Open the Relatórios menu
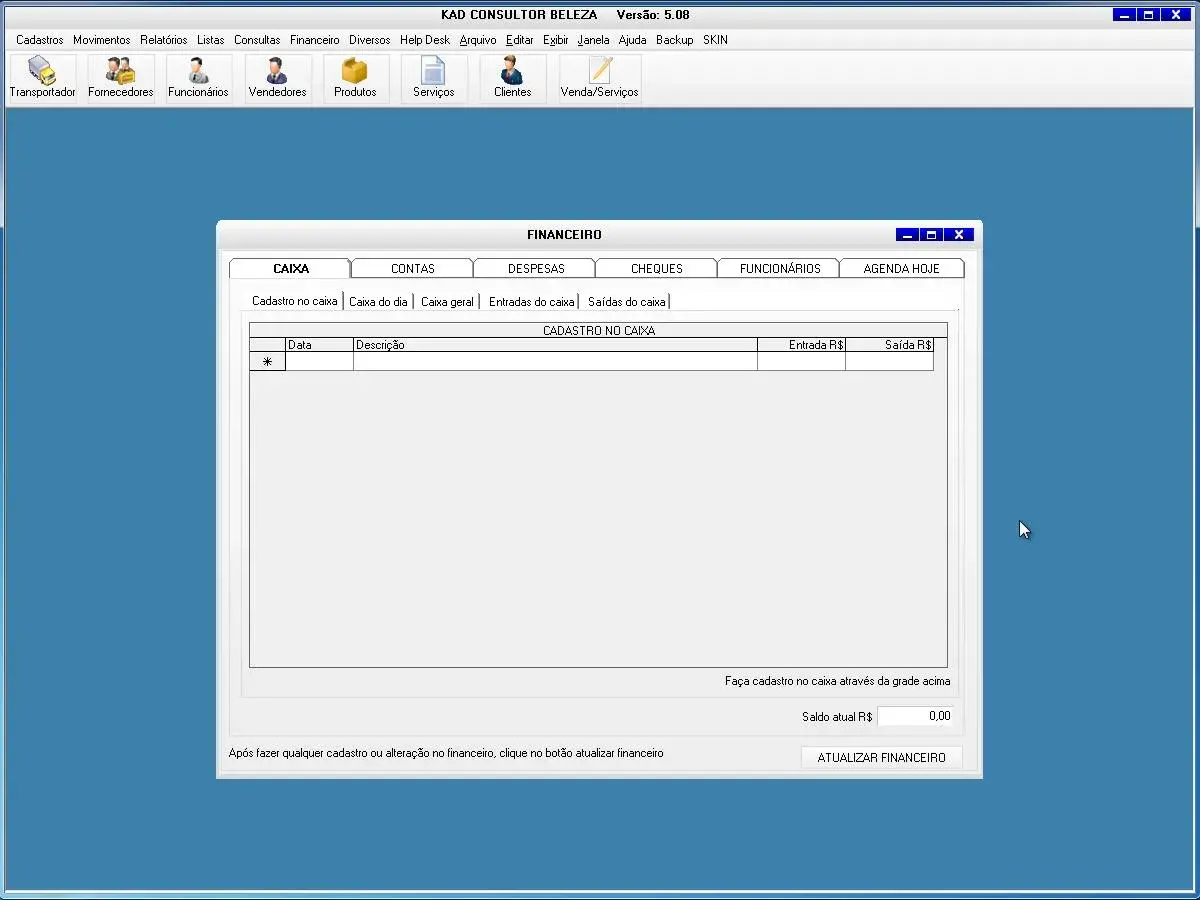 [x=163, y=40]
